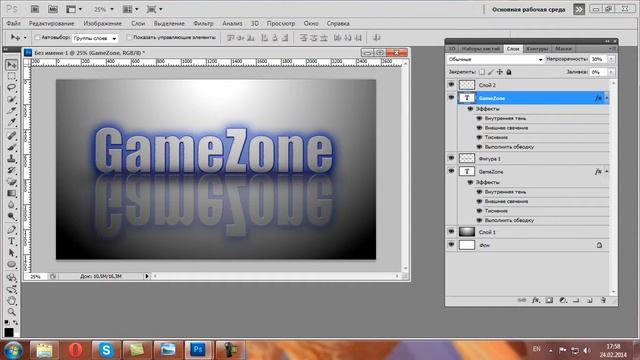Click the Windows Start button
This screenshot has width=640, height=360.
[13, 350]
